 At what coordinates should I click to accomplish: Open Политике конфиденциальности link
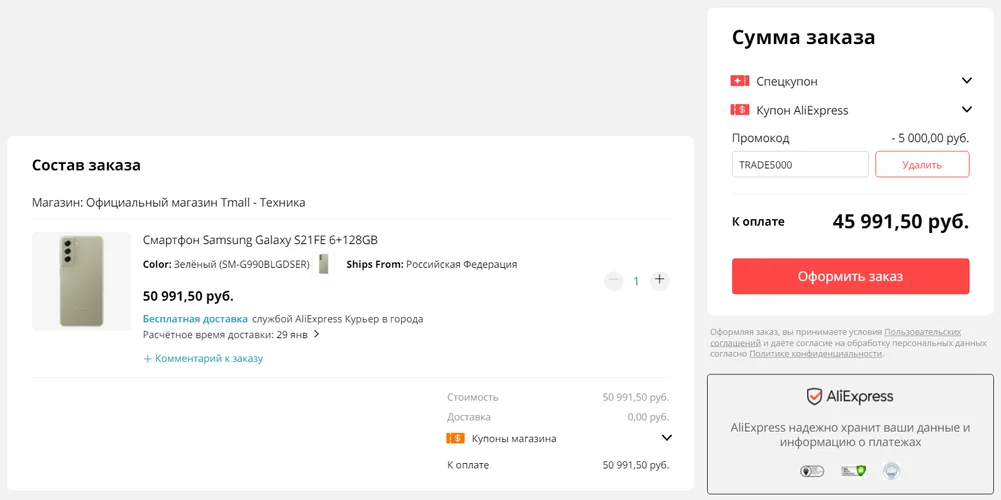point(815,354)
